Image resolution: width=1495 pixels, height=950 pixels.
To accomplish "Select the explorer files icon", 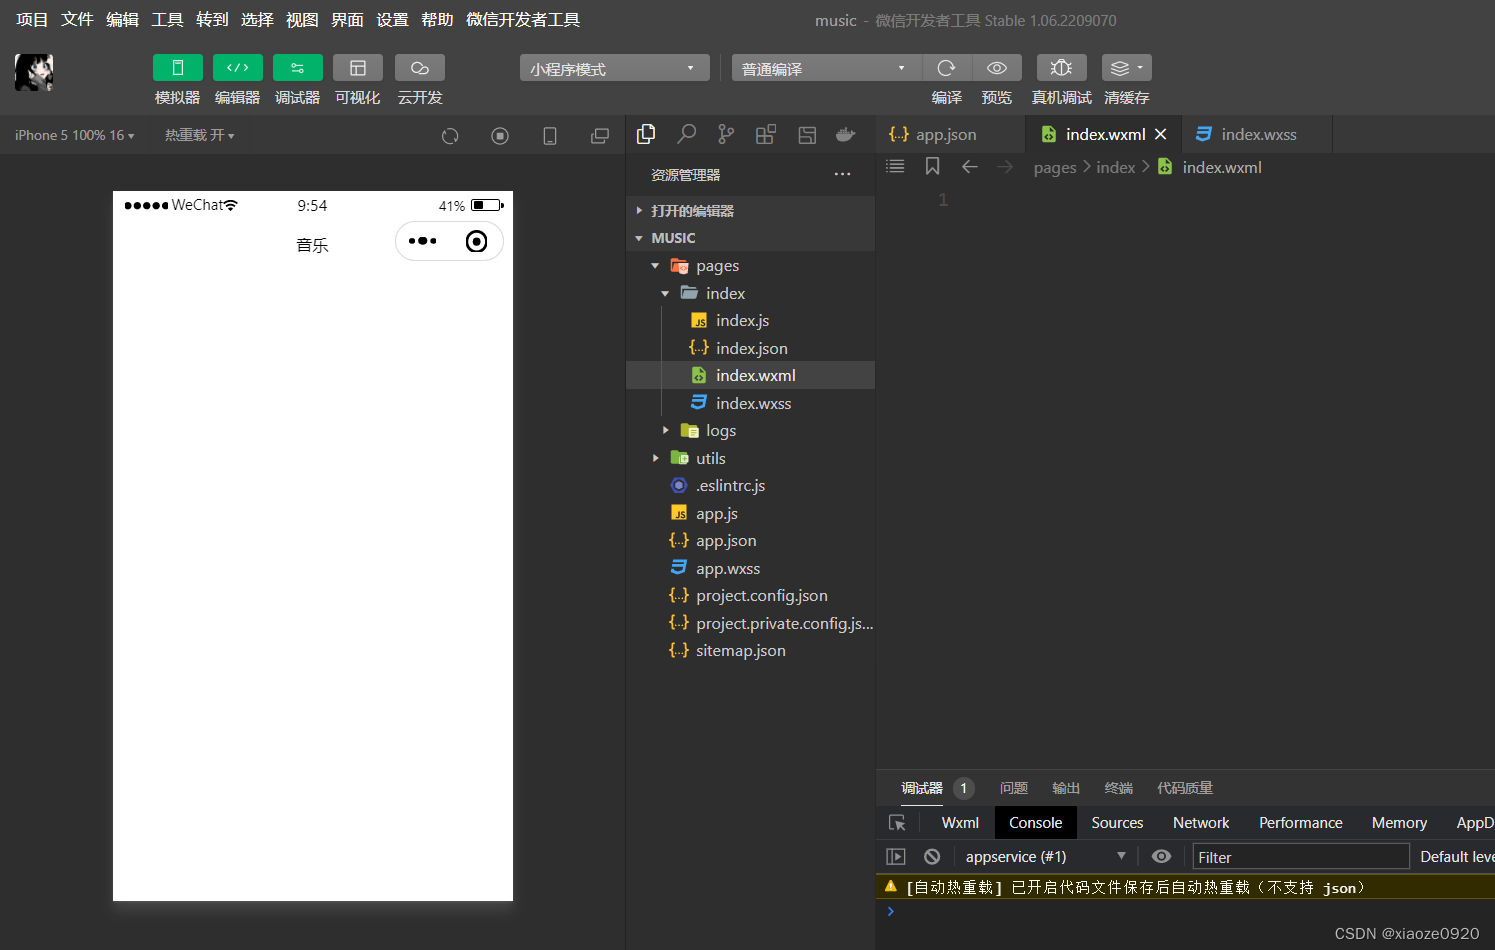I will (x=646, y=134).
